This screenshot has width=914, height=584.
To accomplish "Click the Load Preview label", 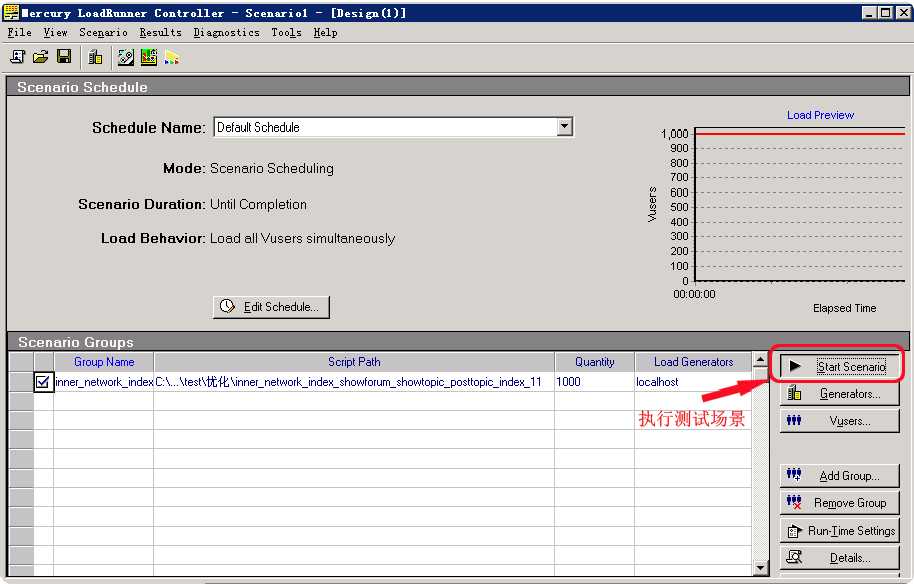I will coord(820,115).
